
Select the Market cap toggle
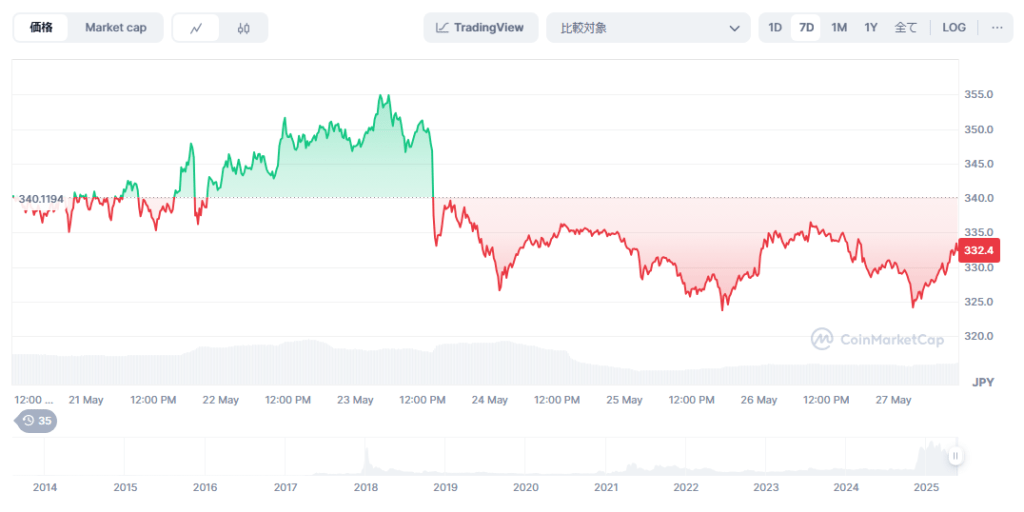[115, 28]
